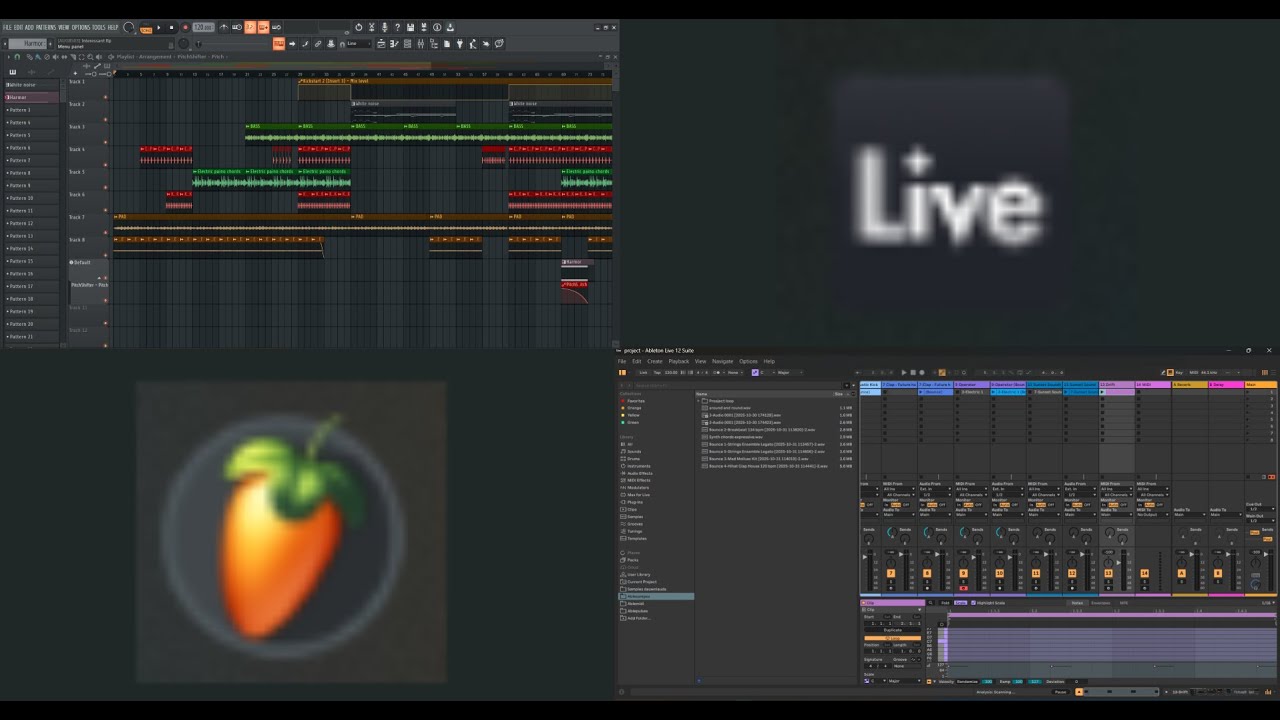Image resolution: width=1280 pixels, height=720 pixels.
Task: Click FL Studio link chain toolbar icon
Action: (x=318, y=43)
